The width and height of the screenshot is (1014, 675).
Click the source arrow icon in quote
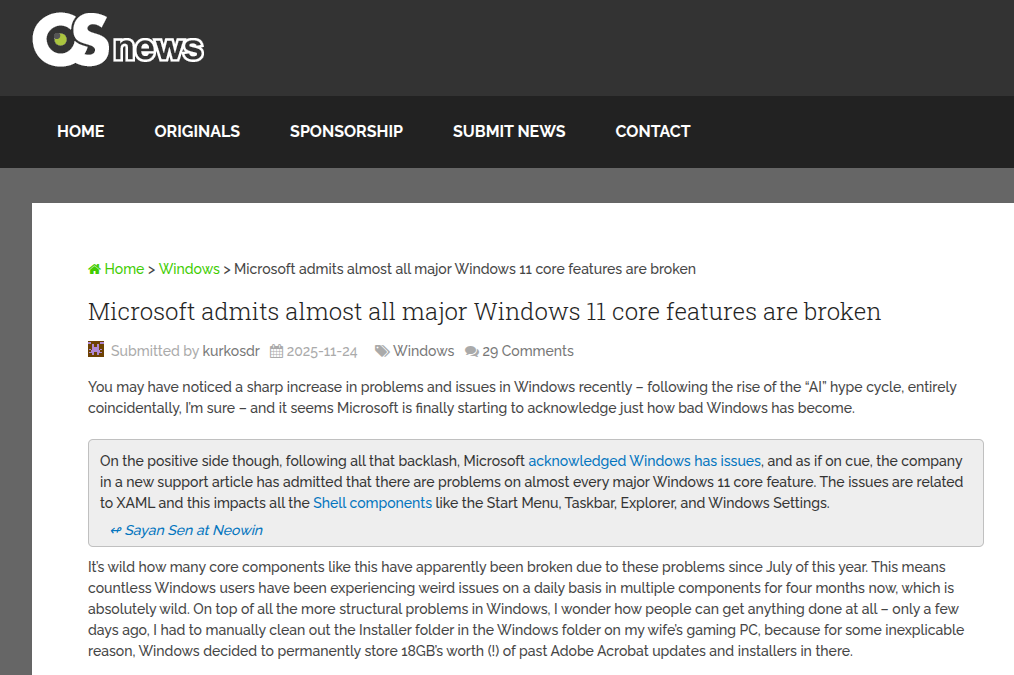pyautogui.click(x=116, y=531)
